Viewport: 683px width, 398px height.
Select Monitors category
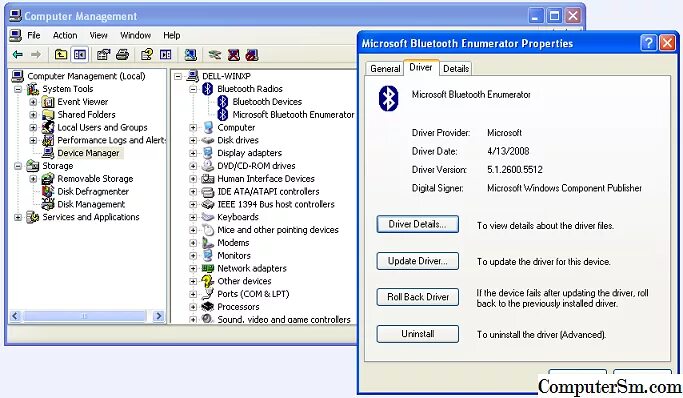click(x=234, y=256)
